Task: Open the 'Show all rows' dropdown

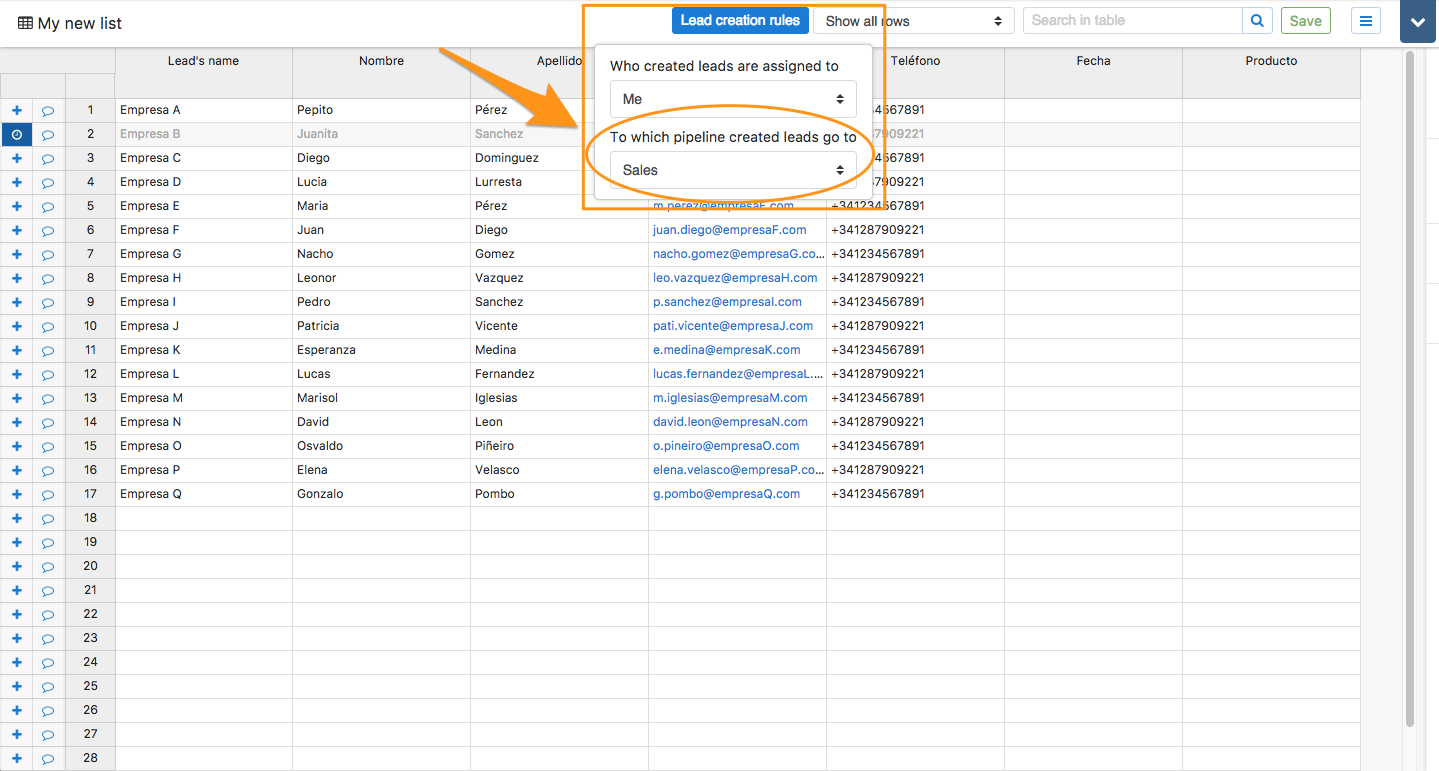Action: point(913,21)
